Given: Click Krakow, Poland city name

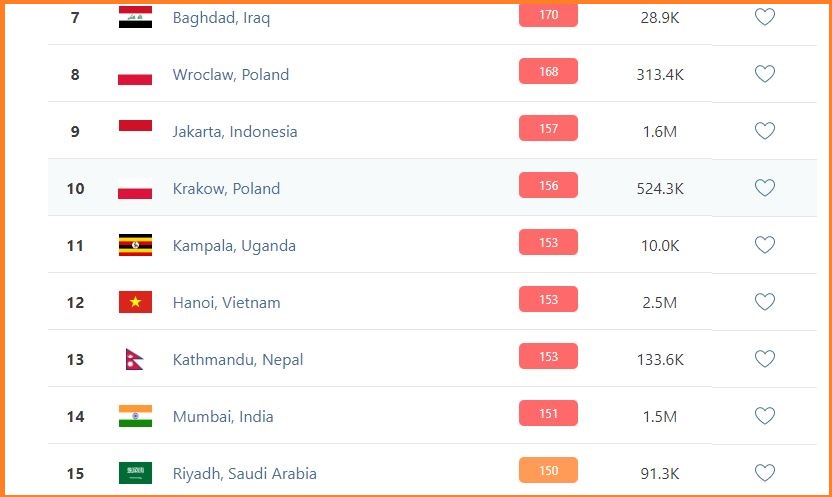Looking at the screenshot, I should tap(226, 189).
